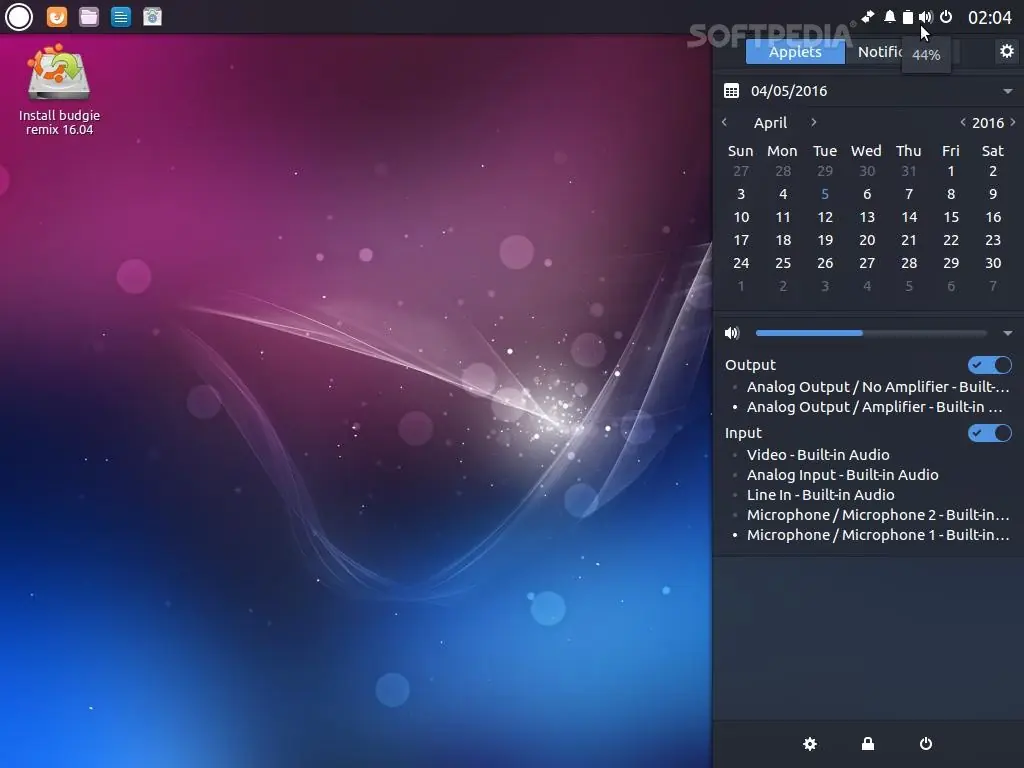Click the lock screen button
This screenshot has width=1024, height=768.
pos(867,744)
